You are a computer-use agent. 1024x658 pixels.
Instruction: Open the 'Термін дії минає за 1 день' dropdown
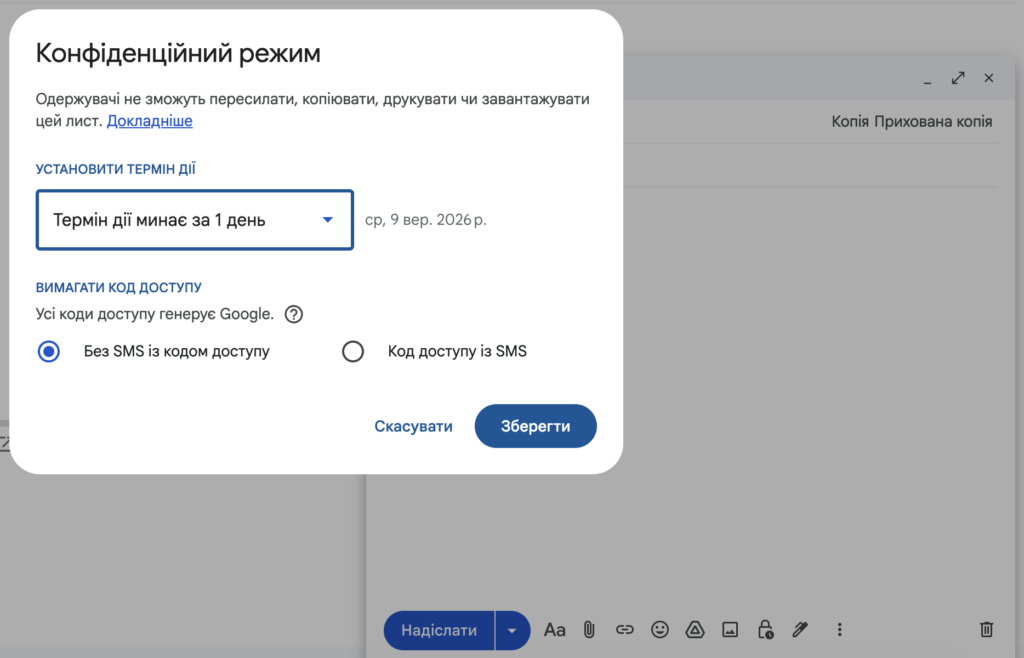tap(195, 220)
